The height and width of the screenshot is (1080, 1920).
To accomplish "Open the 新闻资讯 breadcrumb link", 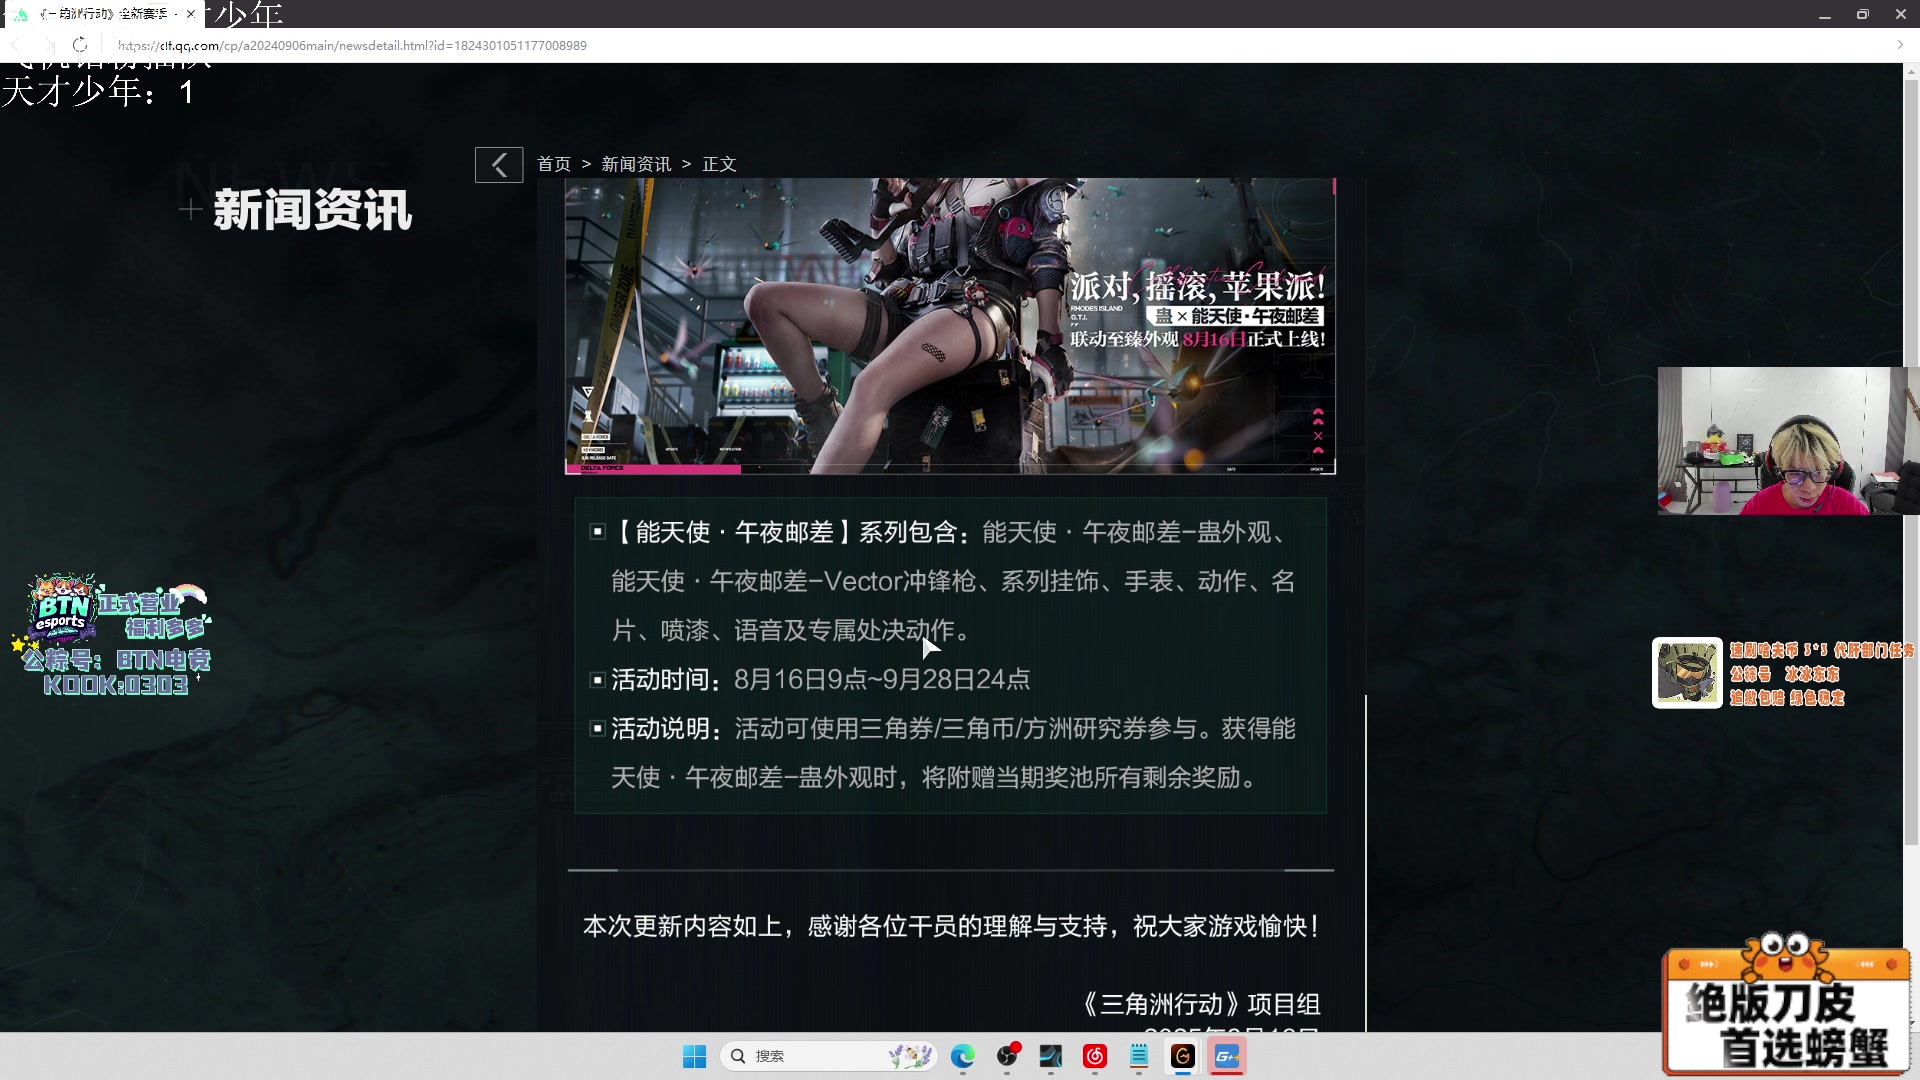I will tap(636, 164).
